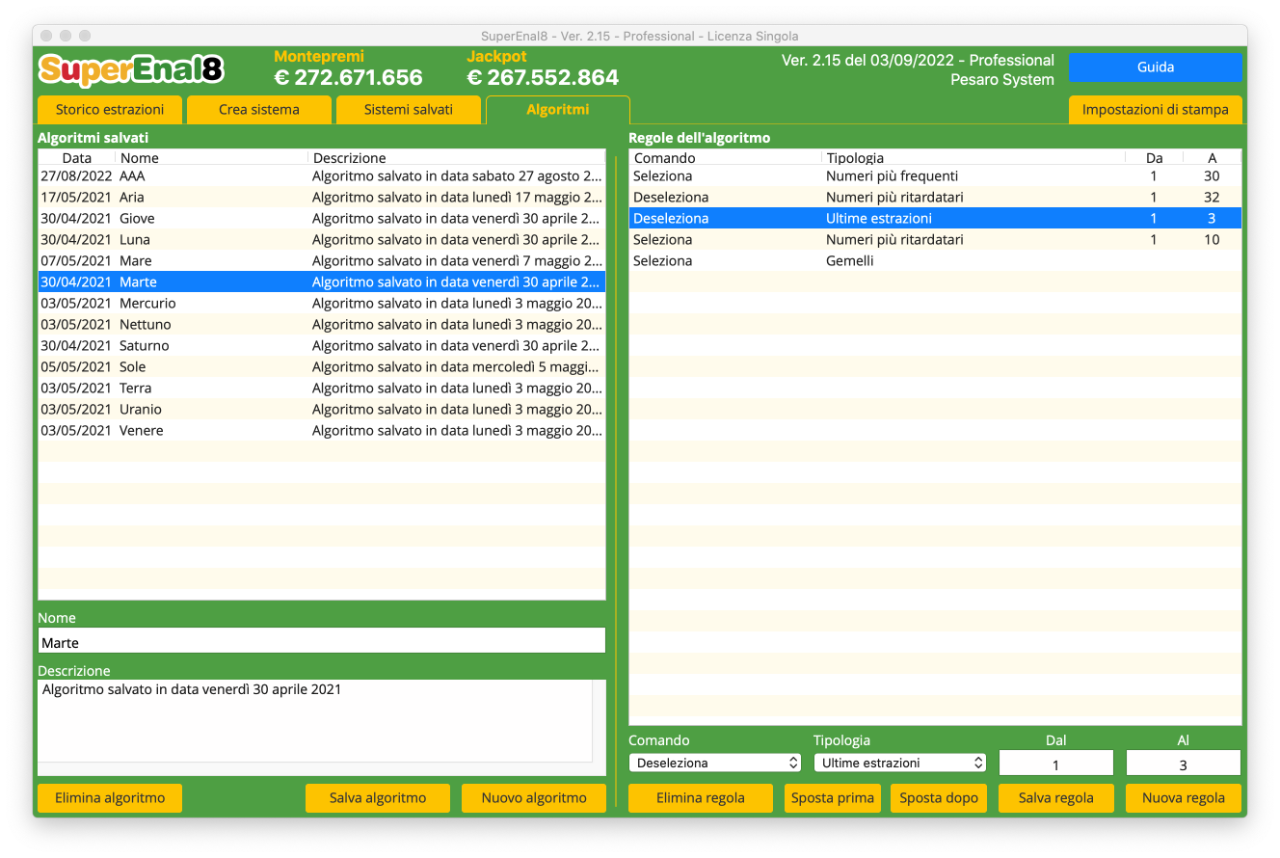The image size is (1280, 858).
Task: Select the Marte algorithm row
Action: coord(322,282)
